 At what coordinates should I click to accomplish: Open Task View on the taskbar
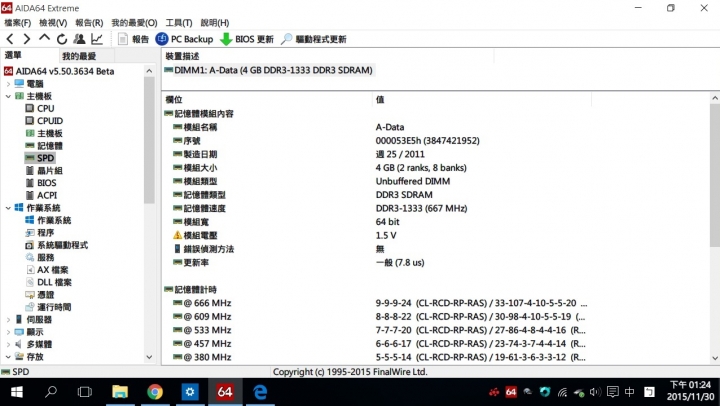click(x=85, y=392)
